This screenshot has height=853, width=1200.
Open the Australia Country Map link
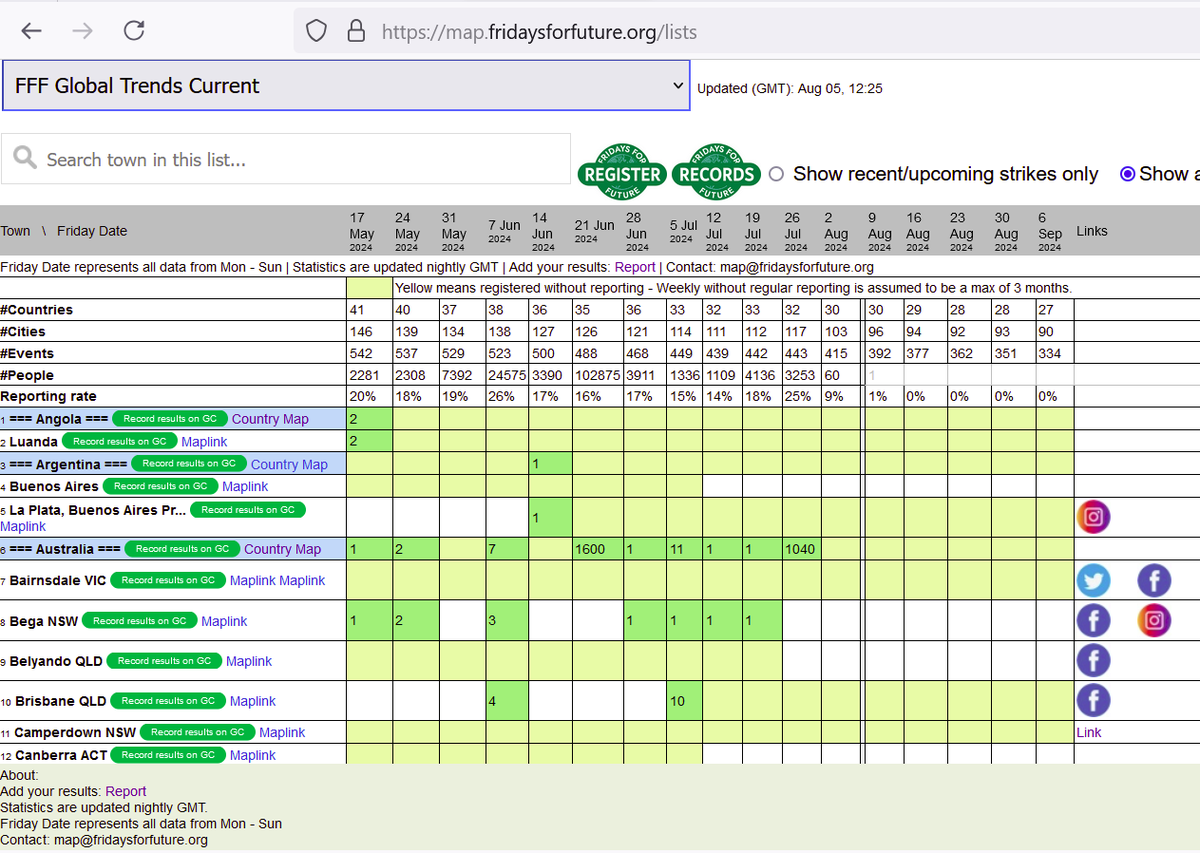[x=283, y=549]
